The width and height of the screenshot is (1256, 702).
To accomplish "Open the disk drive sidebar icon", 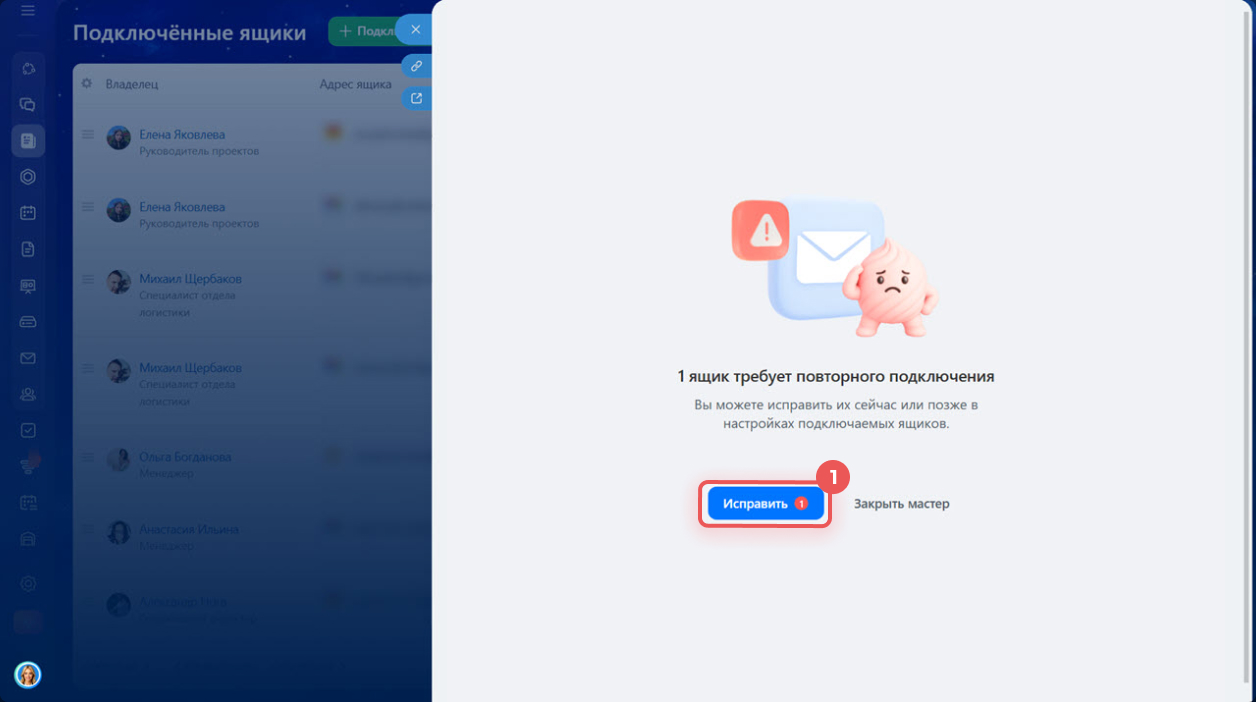I will pyautogui.click(x=28, y=322).
